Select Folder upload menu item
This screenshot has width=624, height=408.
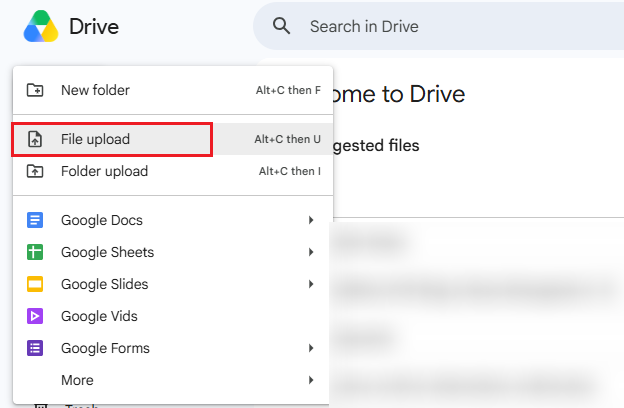[173, 171]
